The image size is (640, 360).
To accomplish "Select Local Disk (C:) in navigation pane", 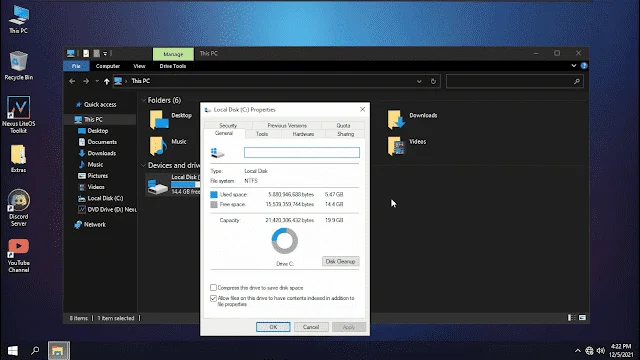I will coord(100,198).
